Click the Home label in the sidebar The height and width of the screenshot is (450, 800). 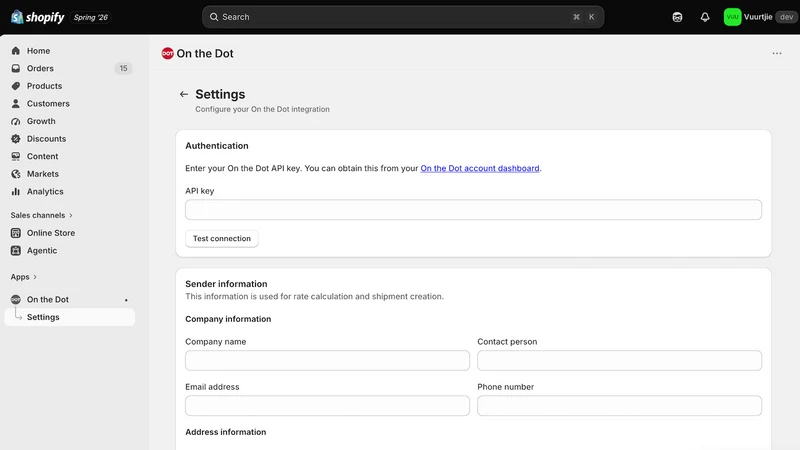coord(38,51)
